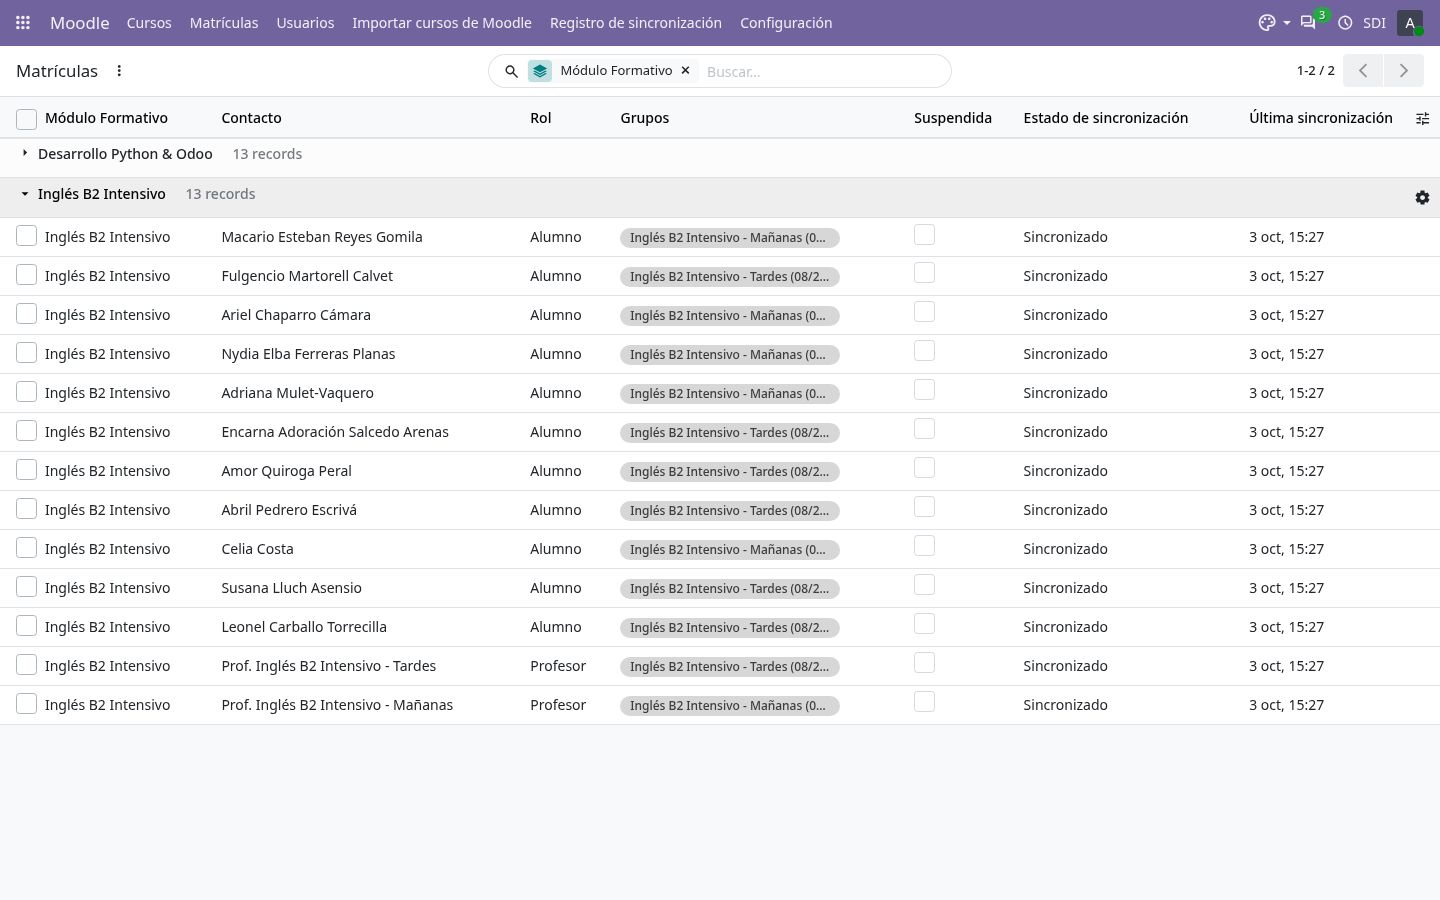Select the row of Fulgencio Martorell Calvet
This screenshot has width=1440, height=900.
[x=27, y=275]
